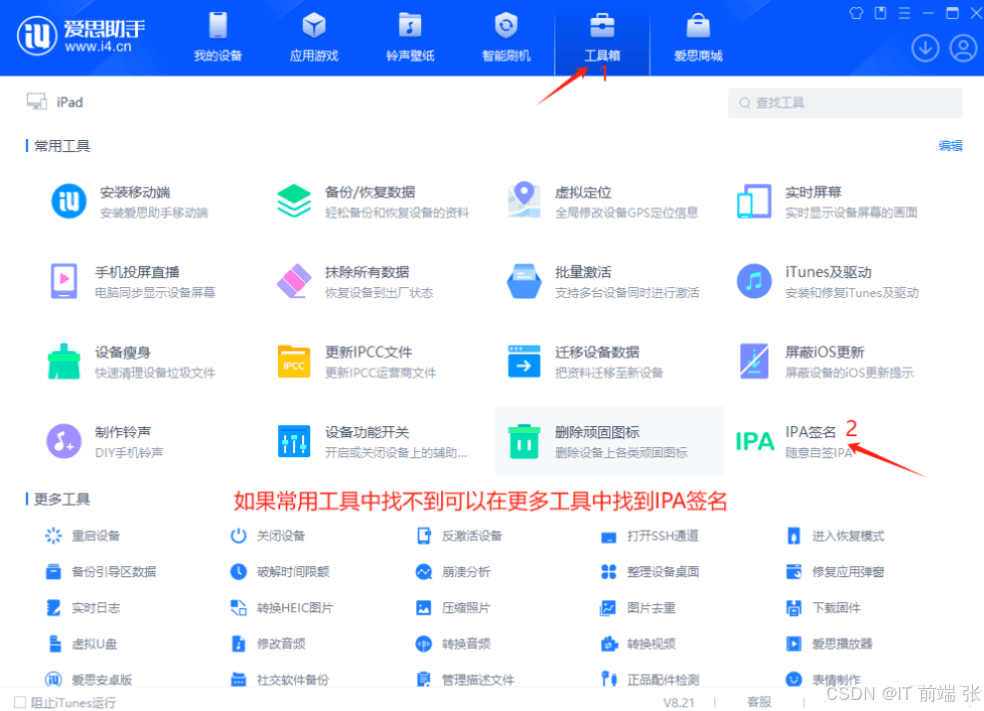984x711 pixels.
Task: Open the 工具箱 tab
Action: [x=602, y=38]
